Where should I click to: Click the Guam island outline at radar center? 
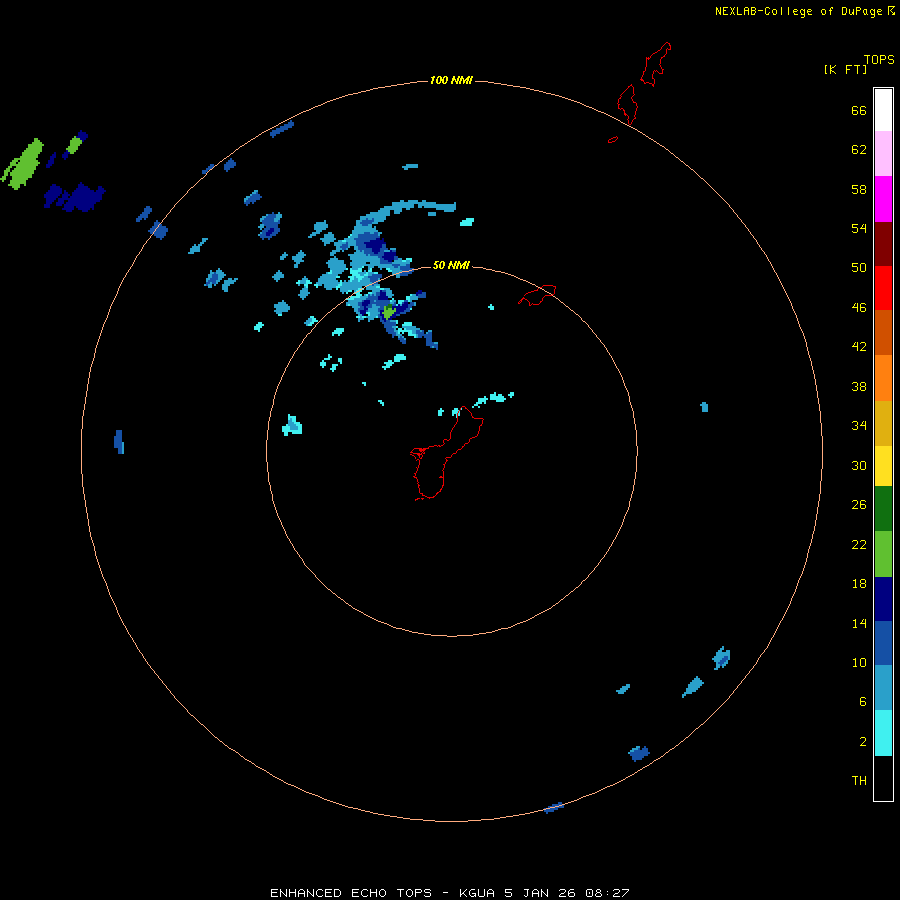447,453
